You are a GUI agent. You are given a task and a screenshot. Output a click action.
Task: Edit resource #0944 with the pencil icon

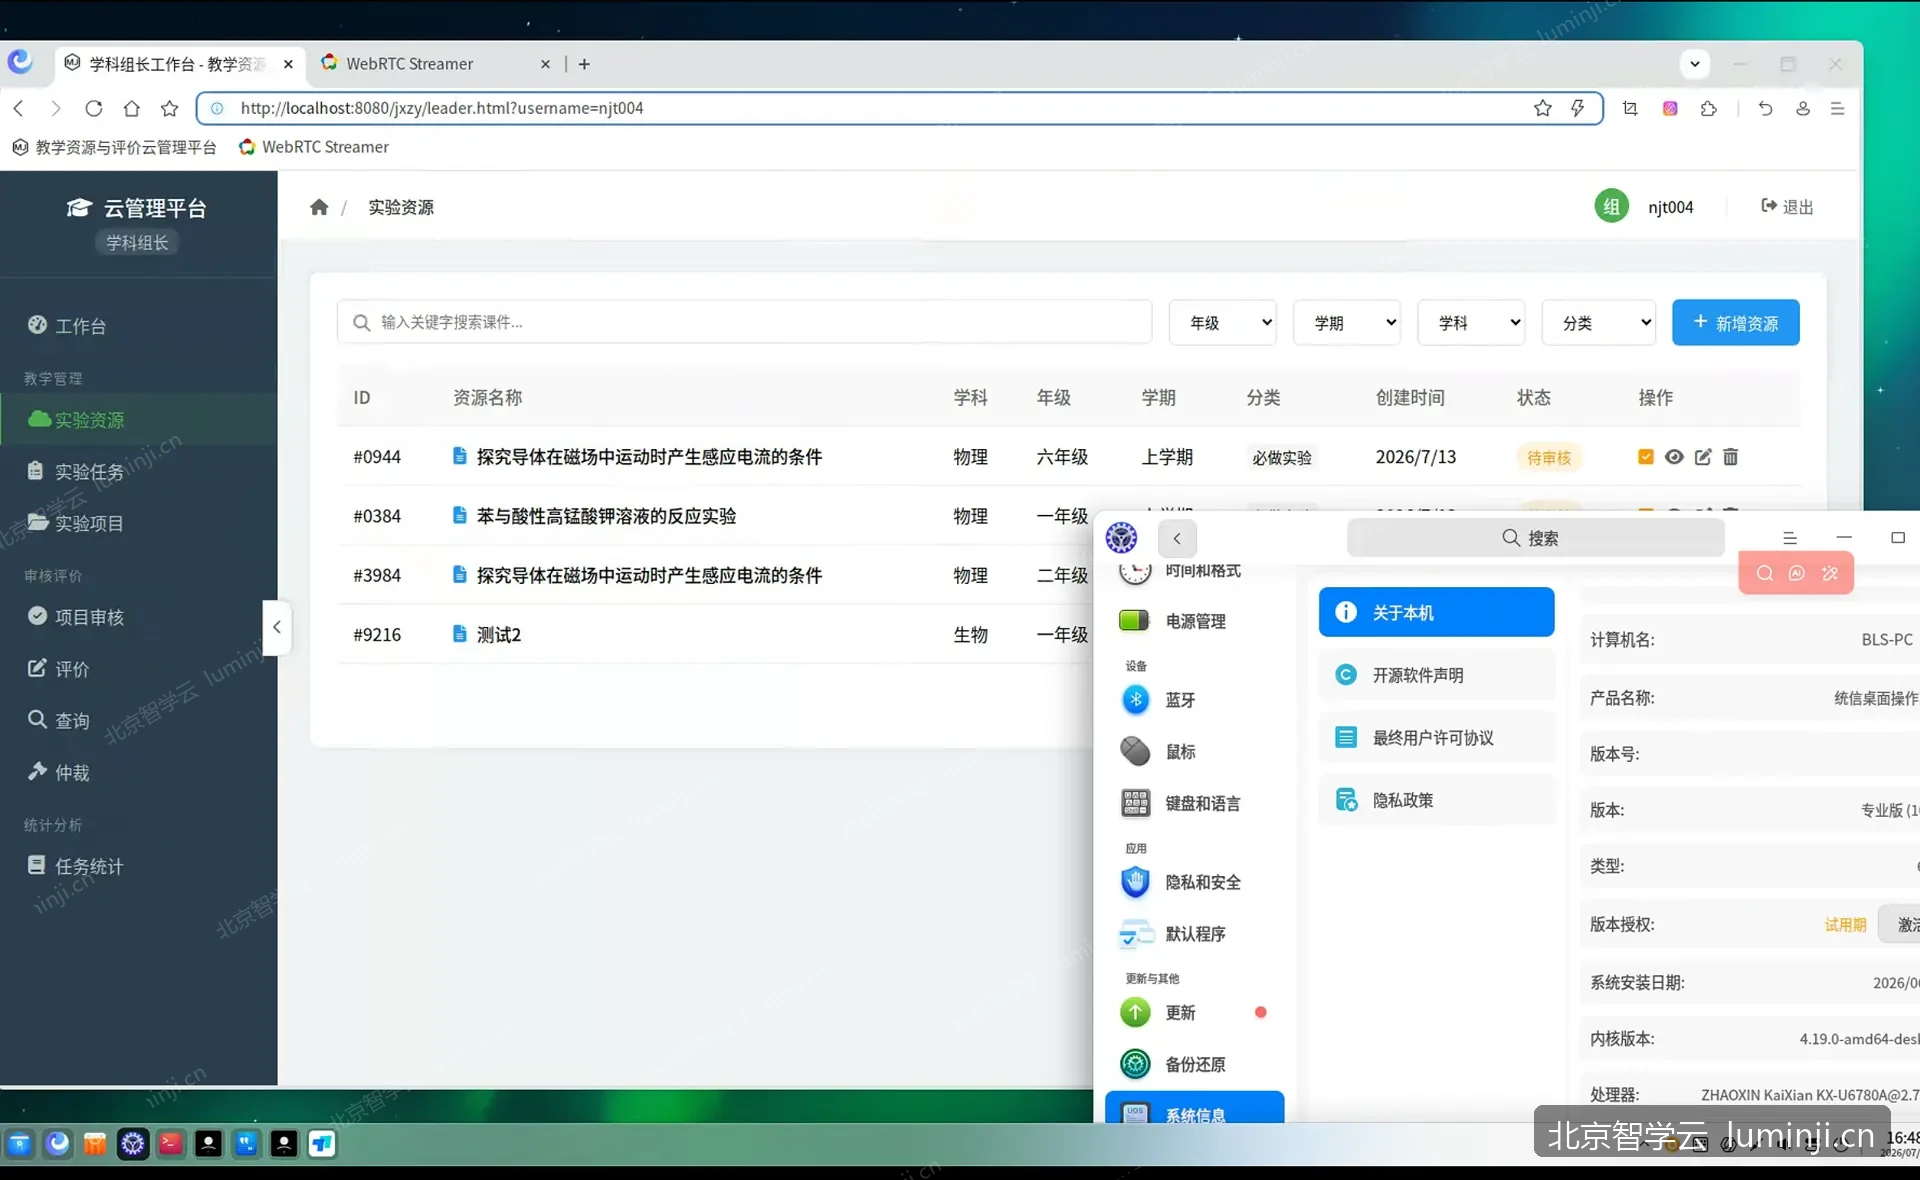pos(1703,457)
